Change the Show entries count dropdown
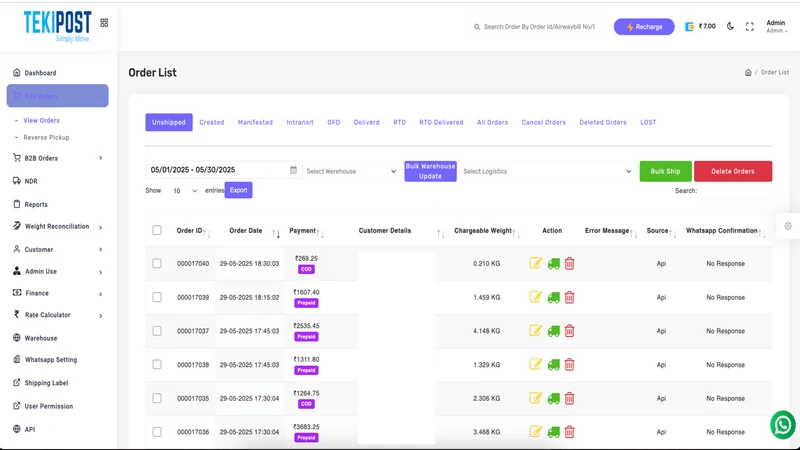Screen dimensions: 800x450 184,191
